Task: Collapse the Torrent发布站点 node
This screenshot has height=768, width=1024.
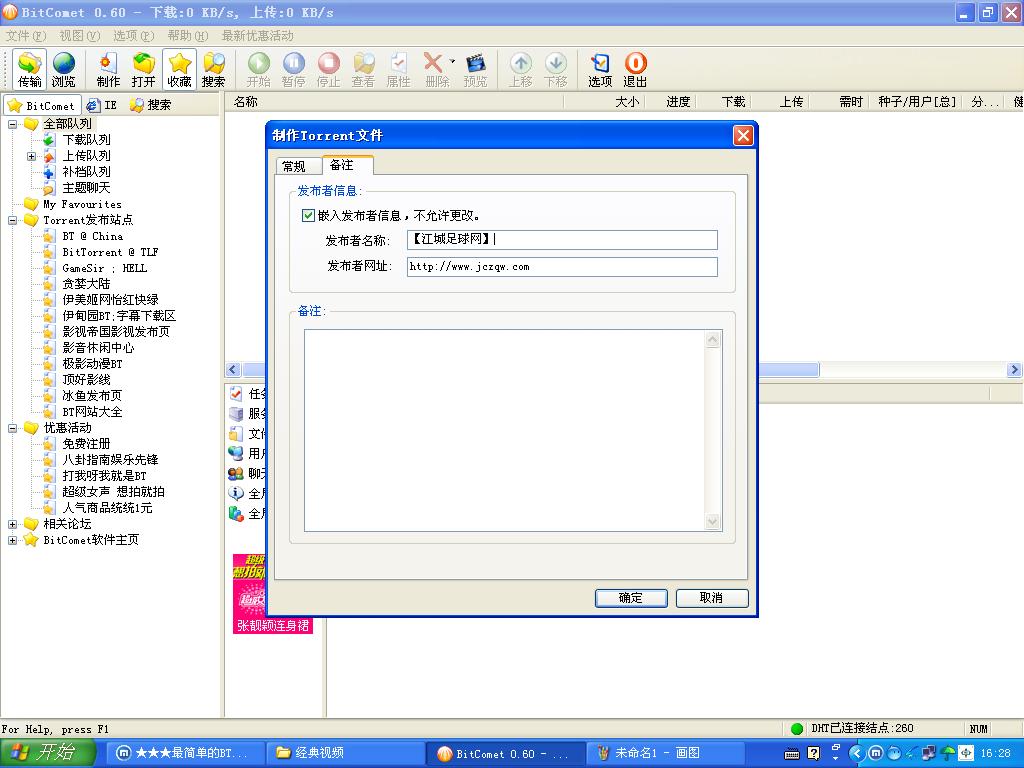Action: click(x=12, y=220)
